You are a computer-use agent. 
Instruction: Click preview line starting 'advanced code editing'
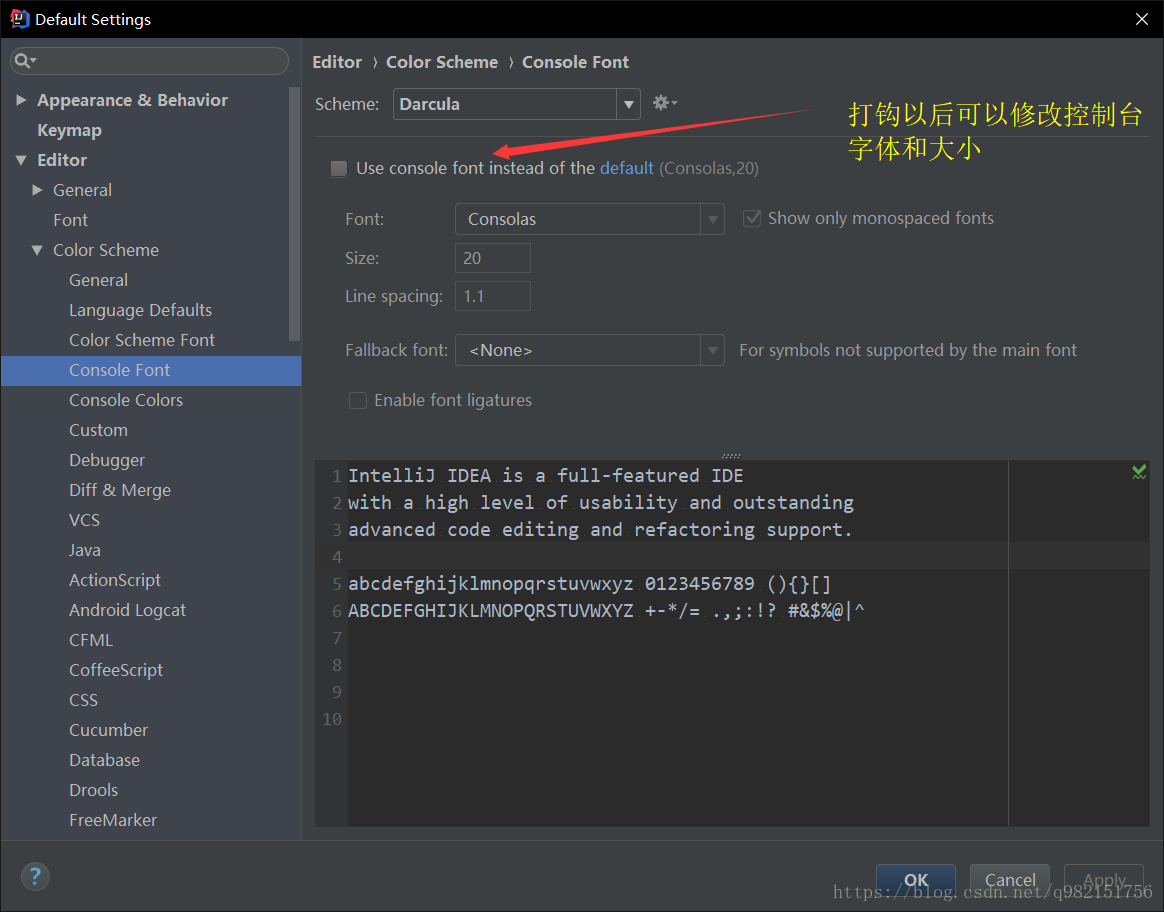600,530
